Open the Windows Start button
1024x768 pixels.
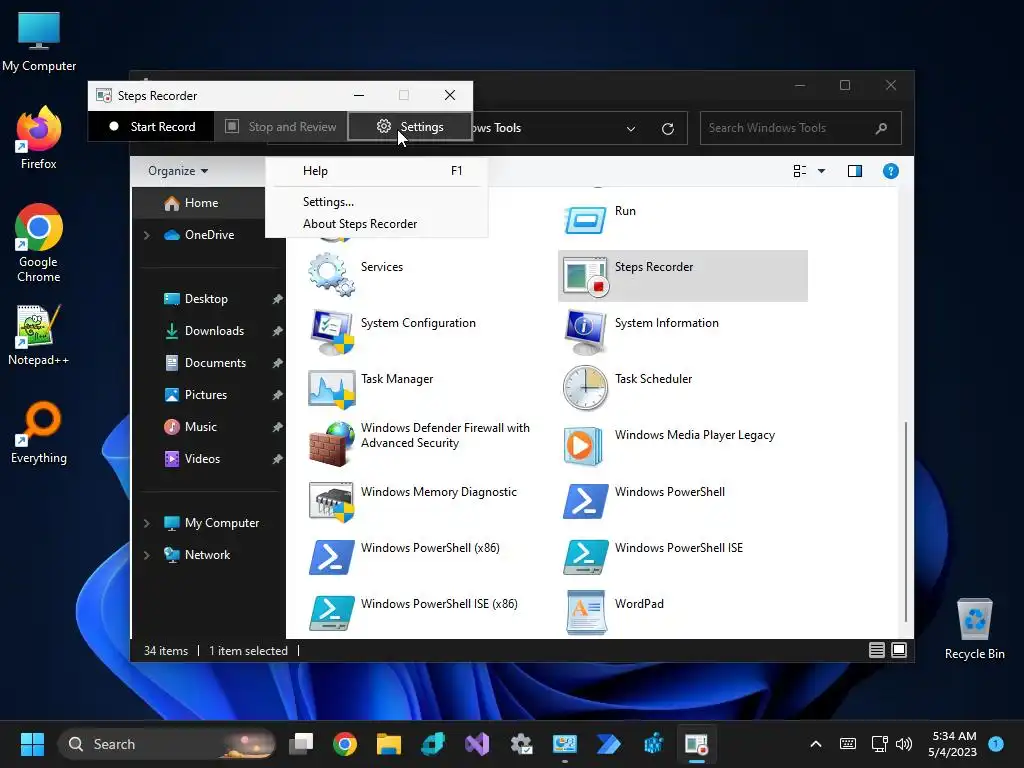click(32, 744)
